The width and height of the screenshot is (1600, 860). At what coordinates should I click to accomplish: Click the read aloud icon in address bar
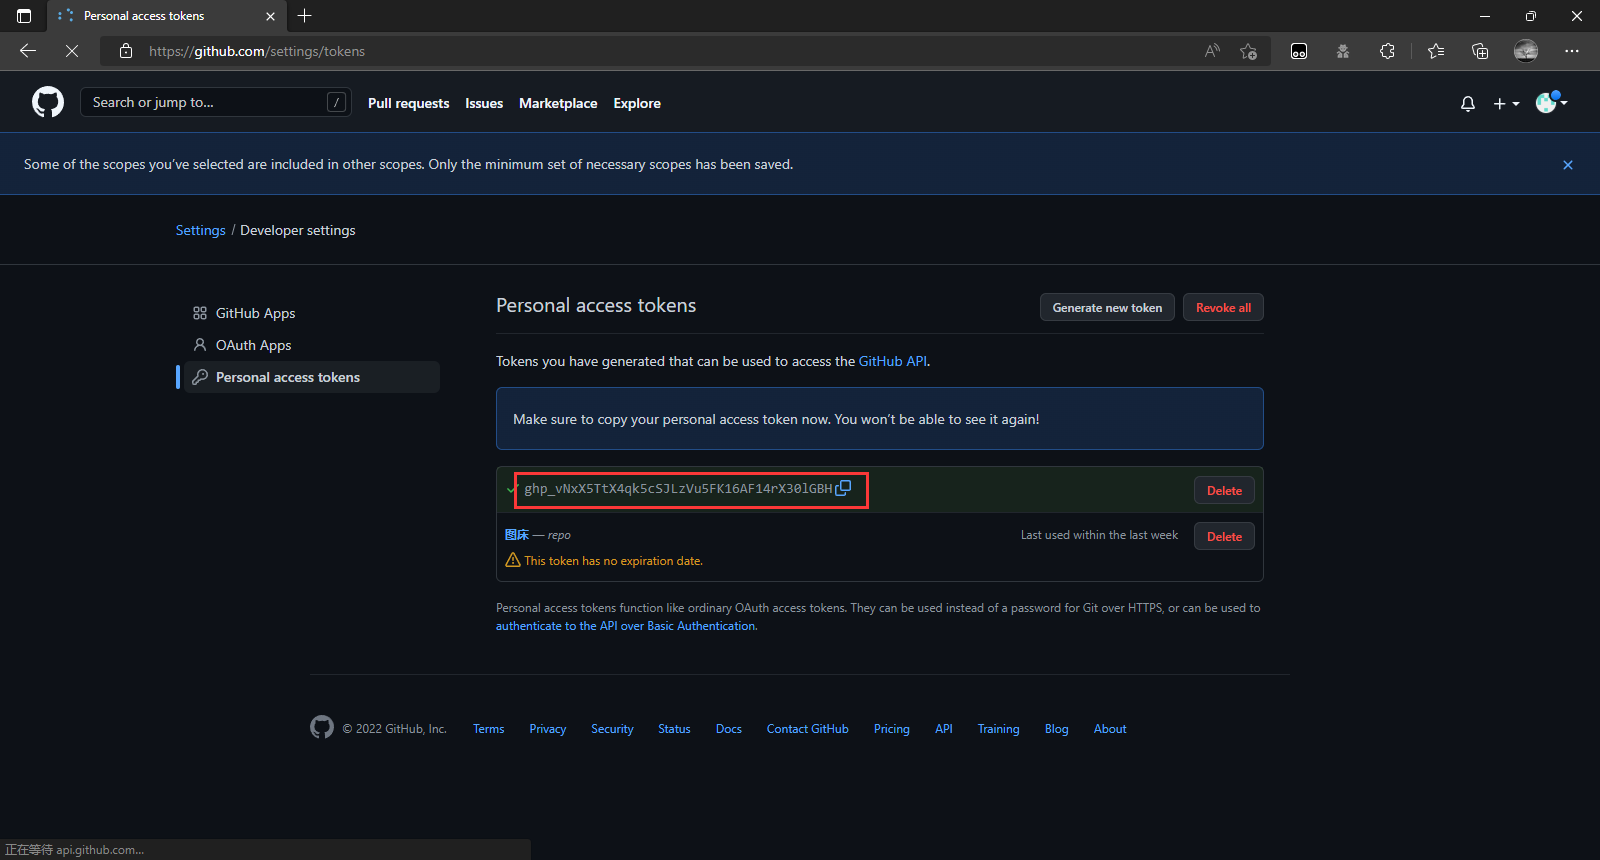click(x=1212, y=51)
